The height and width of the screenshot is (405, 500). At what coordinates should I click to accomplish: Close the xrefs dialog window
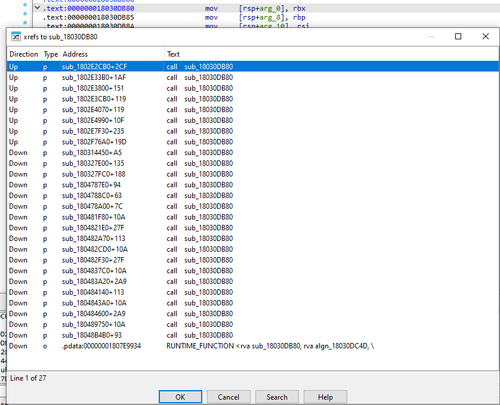pos(485,36)
